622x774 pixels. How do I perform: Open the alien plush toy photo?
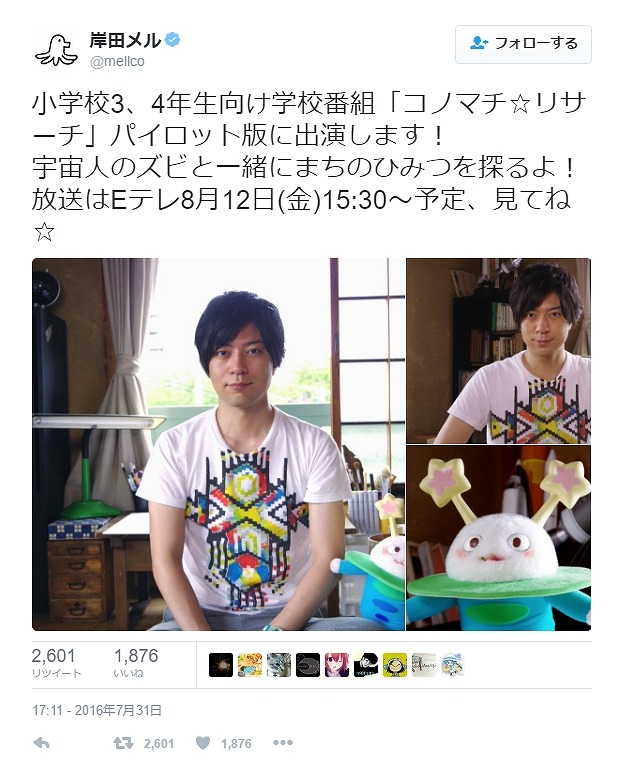[499, 538]
